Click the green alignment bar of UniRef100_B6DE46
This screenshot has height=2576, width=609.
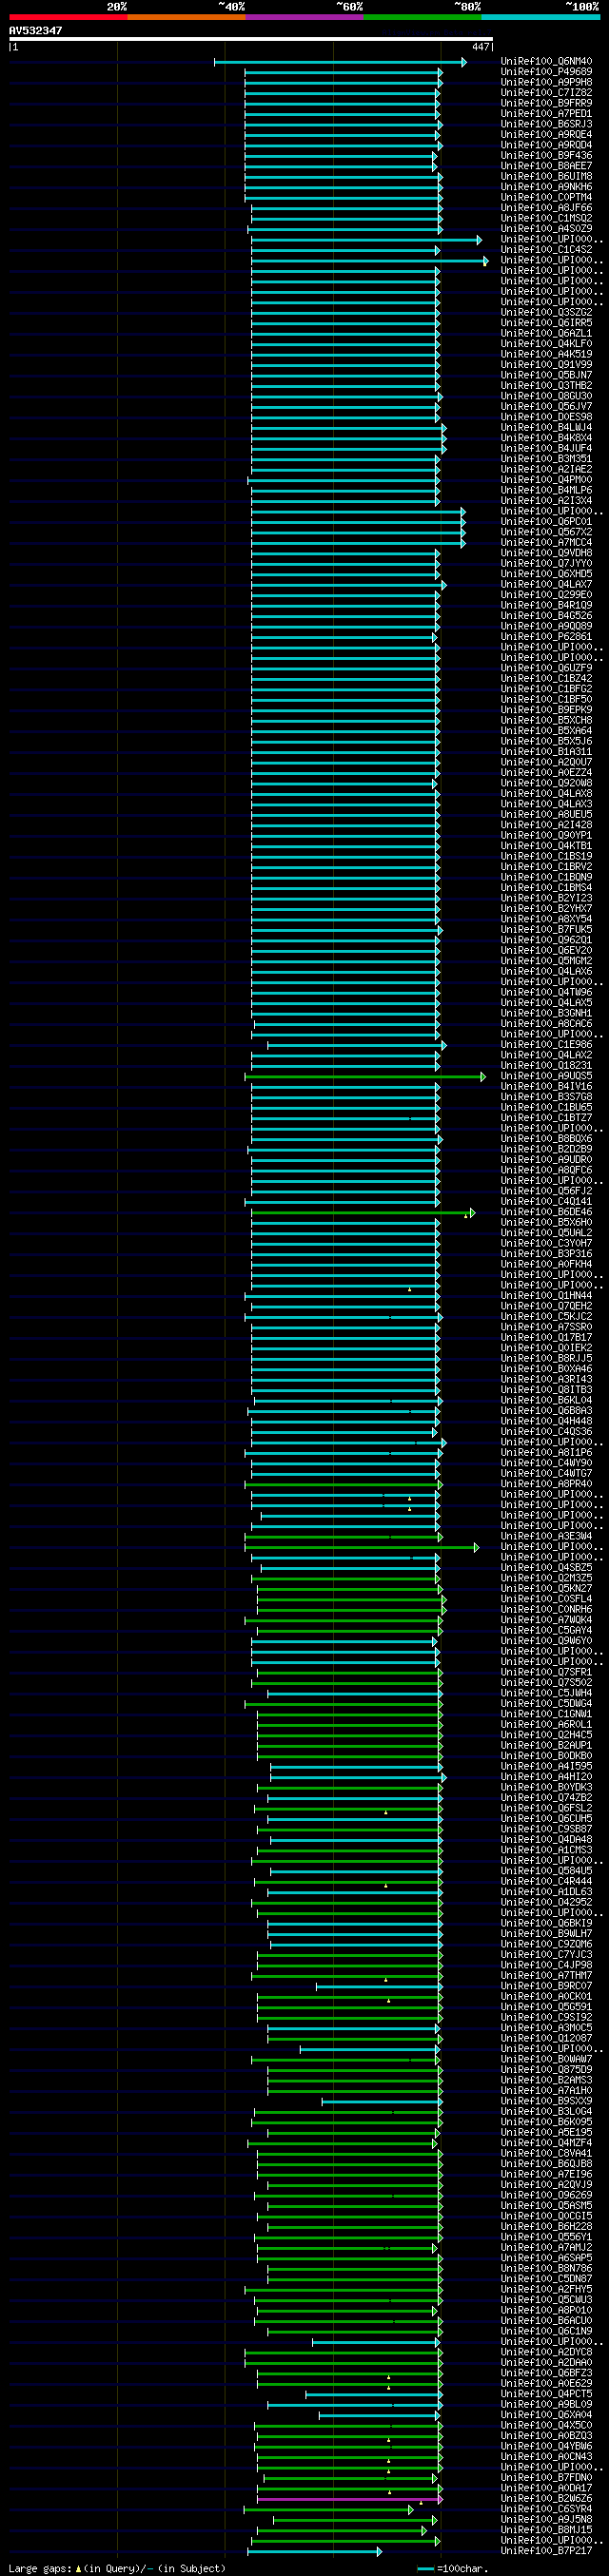click(x=363, y=1213)
